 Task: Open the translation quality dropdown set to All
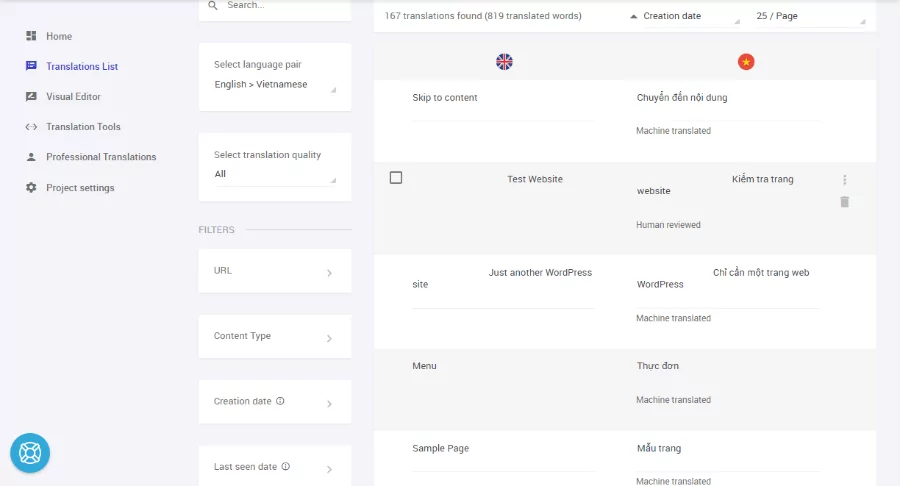click(275, 174)
